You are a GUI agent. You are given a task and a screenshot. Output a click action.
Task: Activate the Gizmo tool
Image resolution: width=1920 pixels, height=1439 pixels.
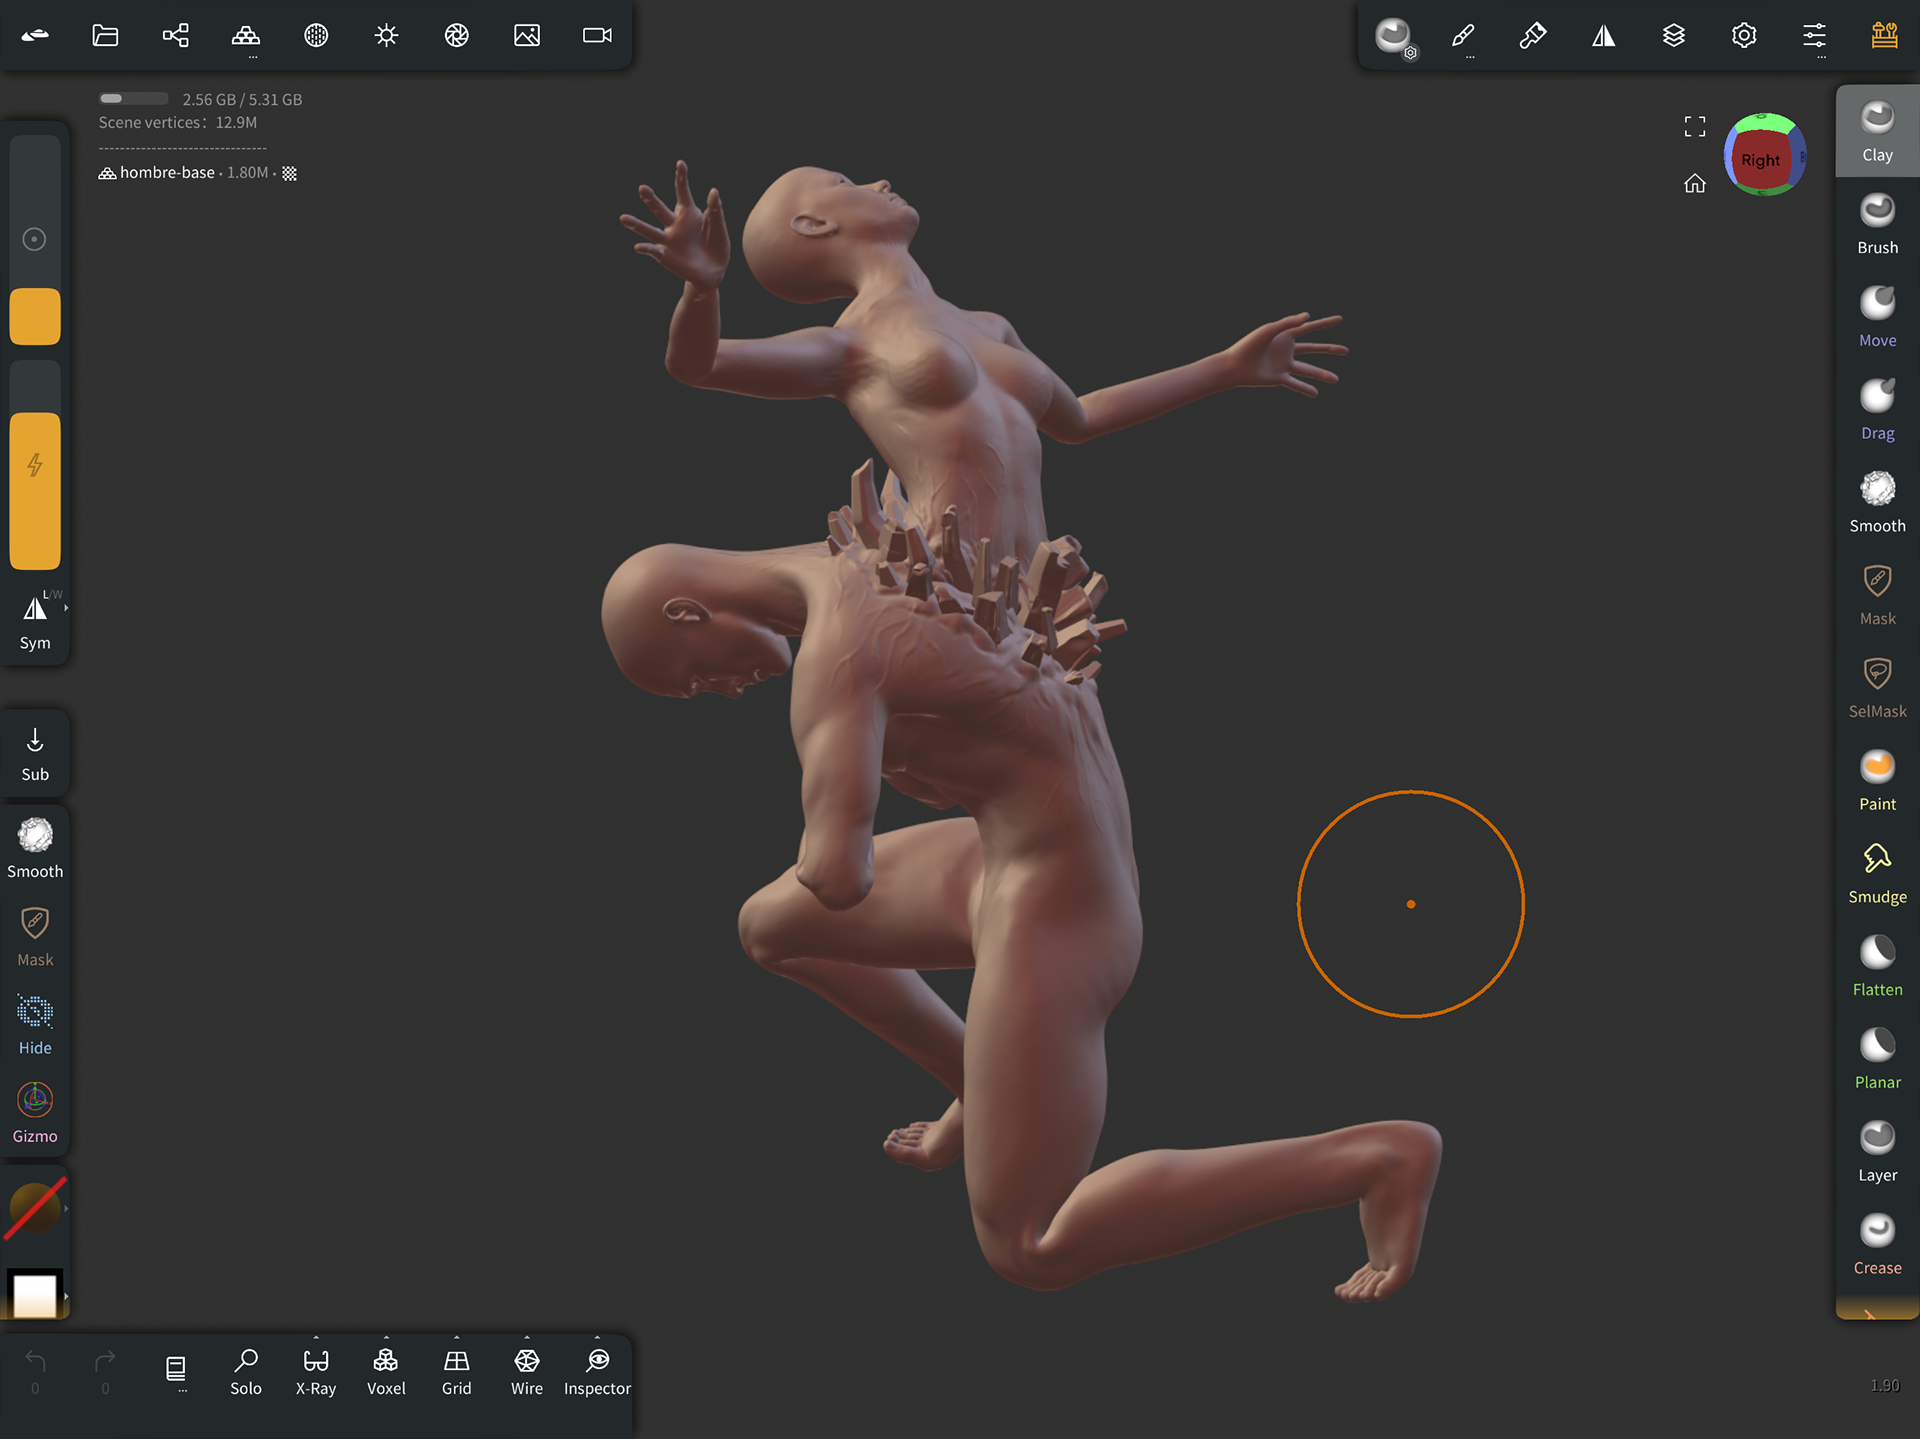tap(35, 1112)
